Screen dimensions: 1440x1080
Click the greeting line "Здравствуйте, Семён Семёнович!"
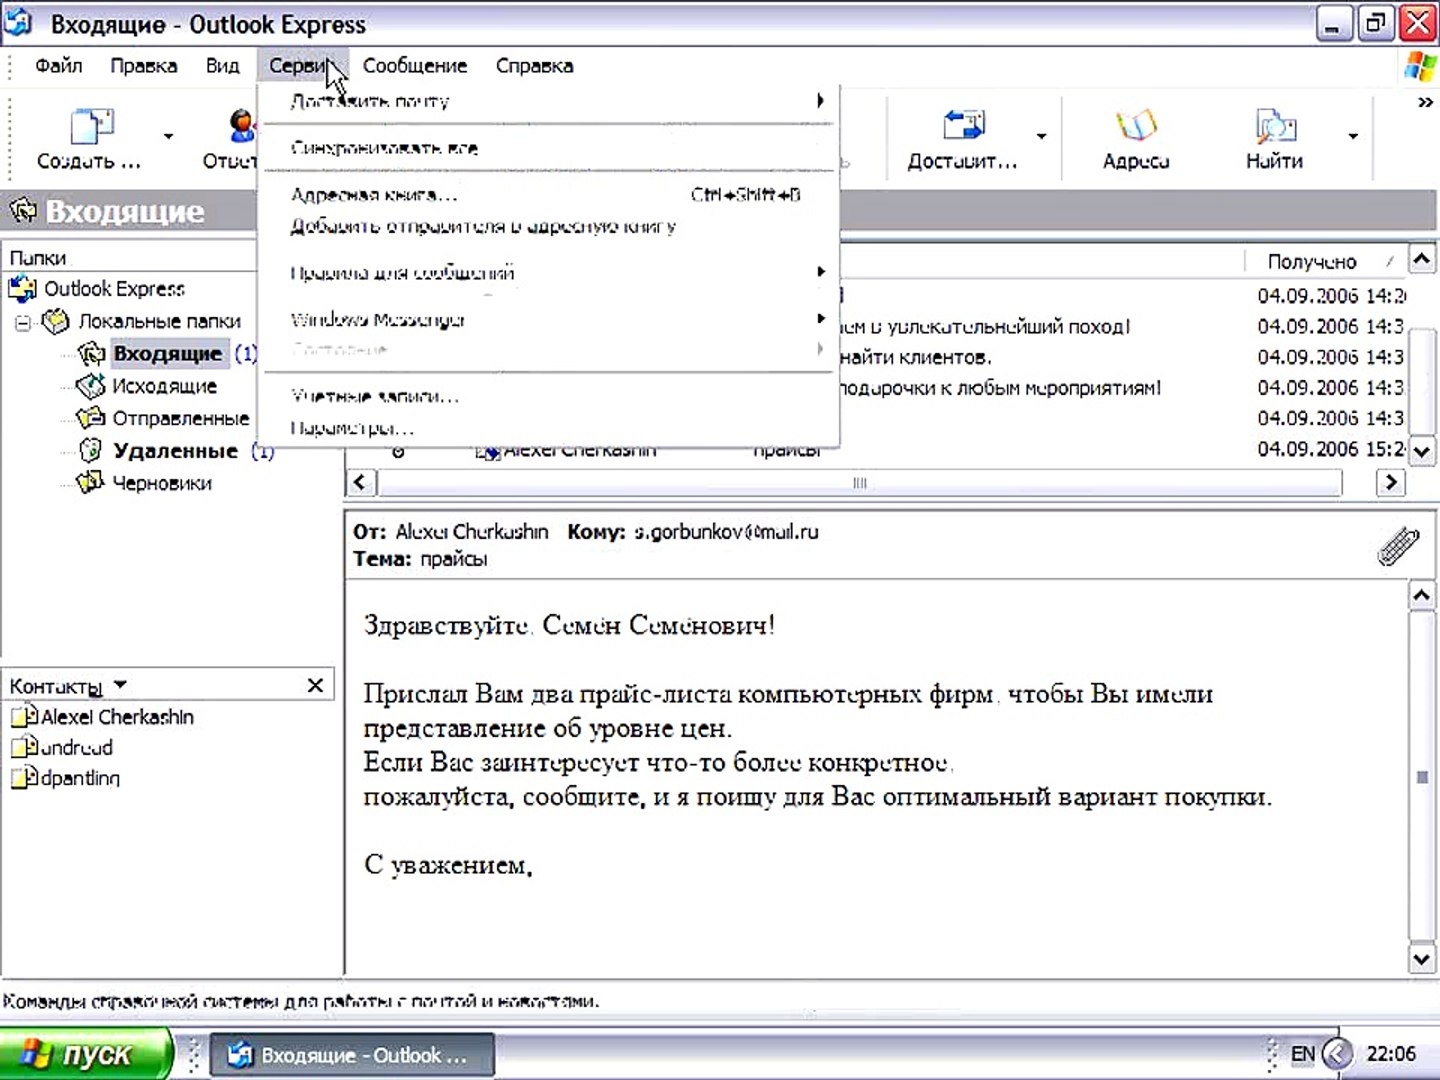tap(569, 626)
